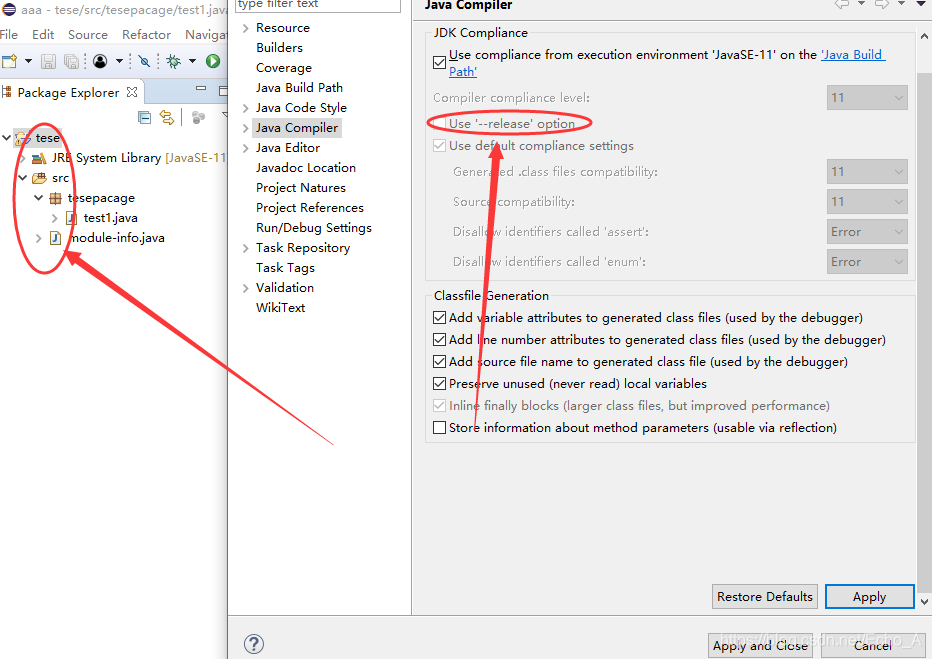Click Collapse All in Package Explorer
The width and height of the screenshot is (932, 659).
tap(145, 117)
